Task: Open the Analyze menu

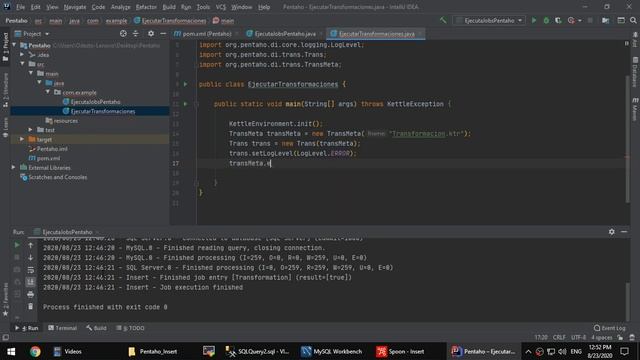Action: 120,7
